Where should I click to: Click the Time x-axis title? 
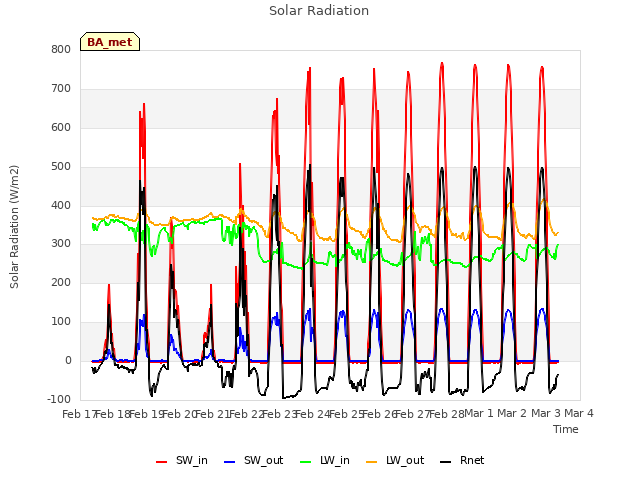point(566,429)
